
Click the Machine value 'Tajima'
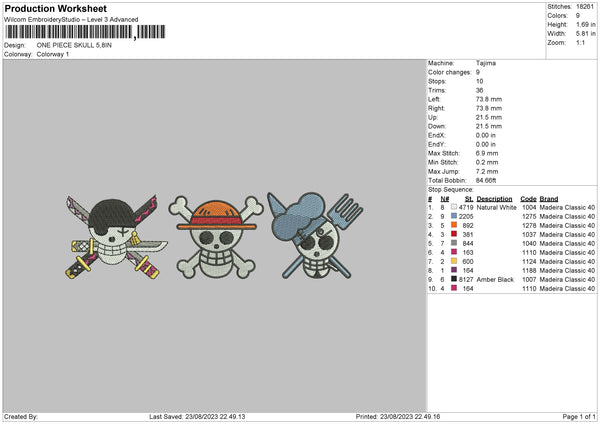tap(486, 63)
